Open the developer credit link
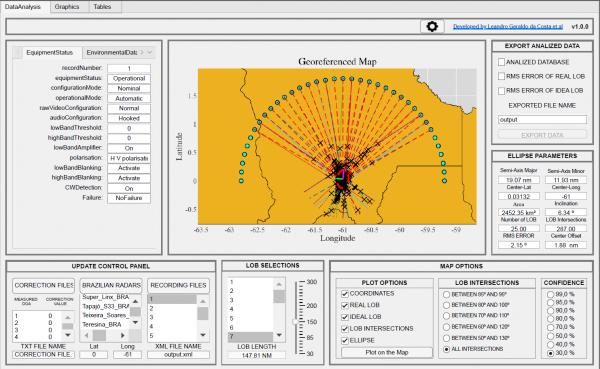The image size is (600, 369). point(508,26)
